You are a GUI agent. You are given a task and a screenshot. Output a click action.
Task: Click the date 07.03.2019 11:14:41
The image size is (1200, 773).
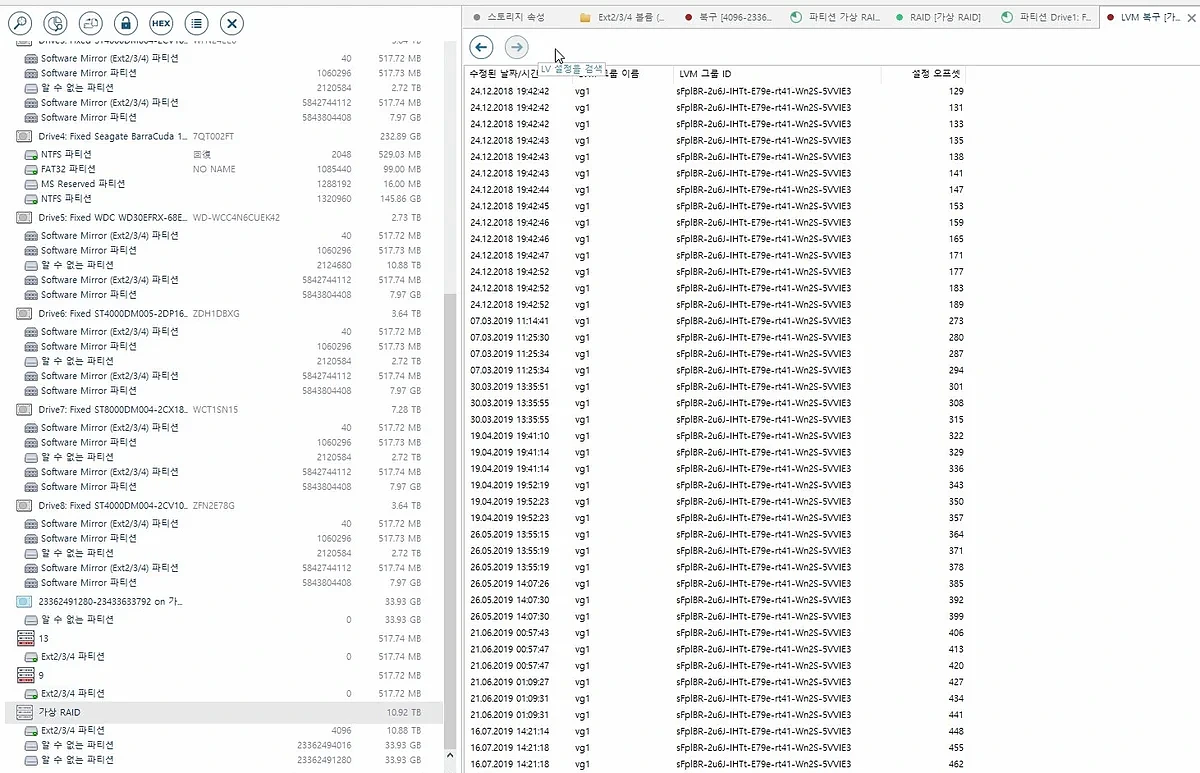click(509, 321)
